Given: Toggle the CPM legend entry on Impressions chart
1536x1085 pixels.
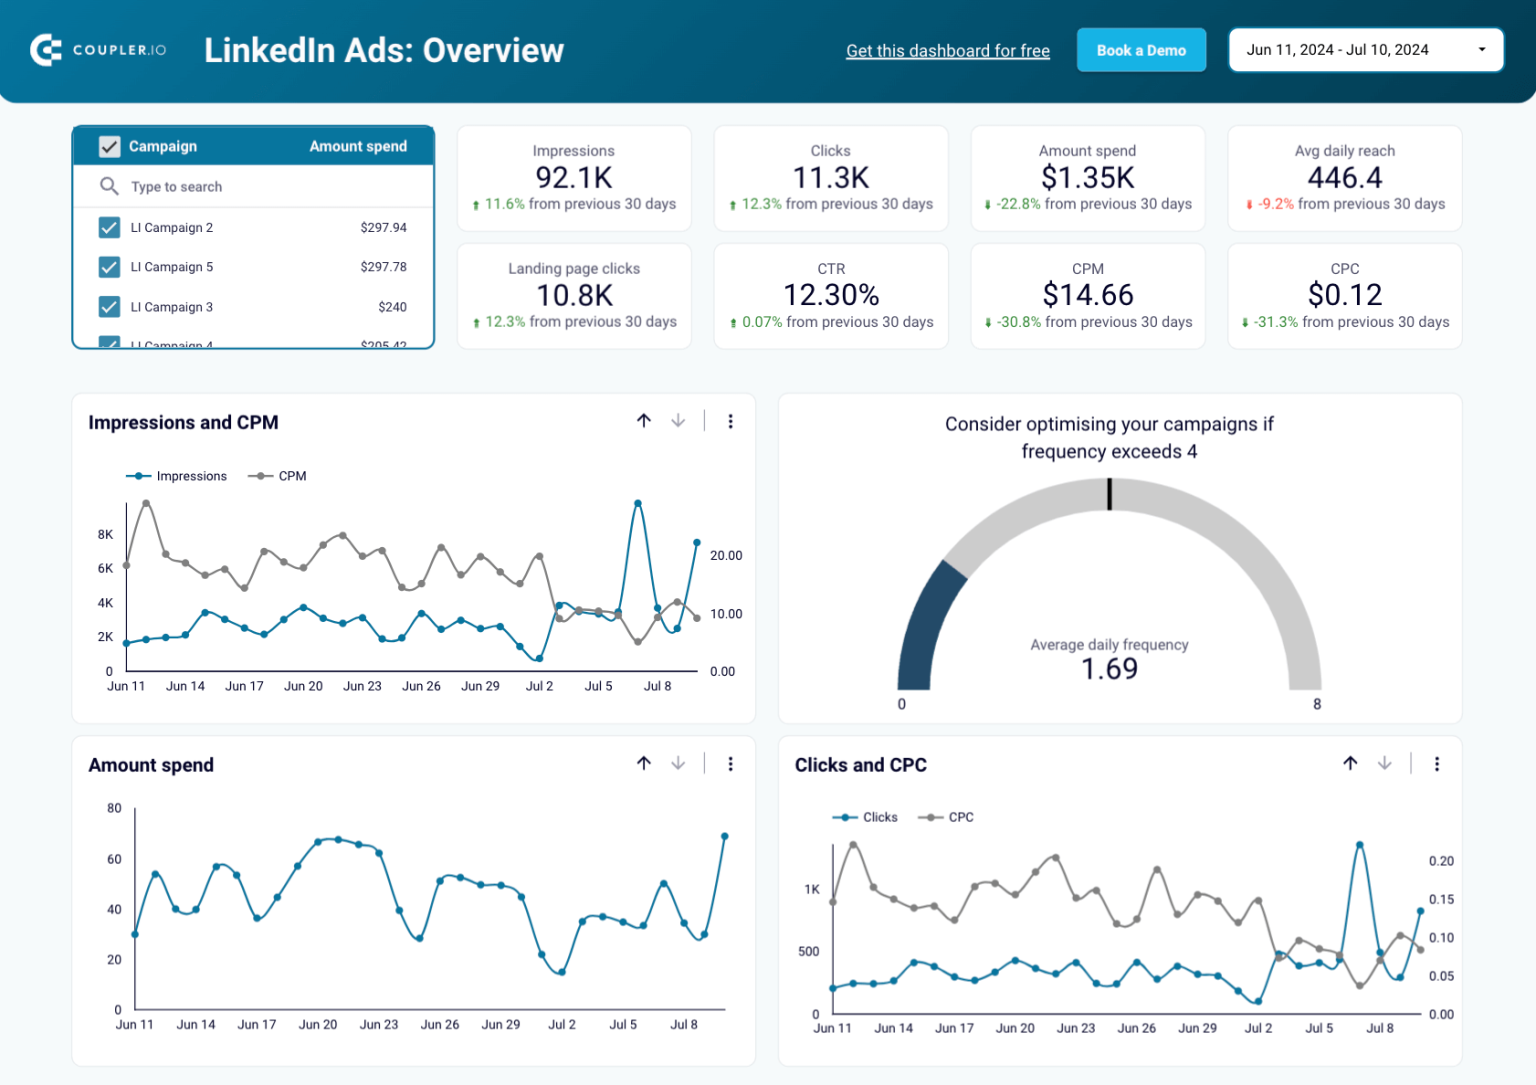Looking at the screenshot, I should click(x=277, y=476).
